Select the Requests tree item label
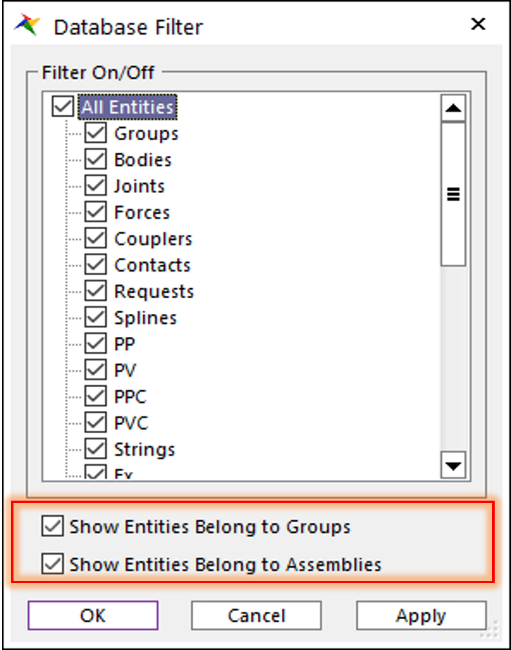The height and width of the screenshot is (650, 511). tap(154, 291)
